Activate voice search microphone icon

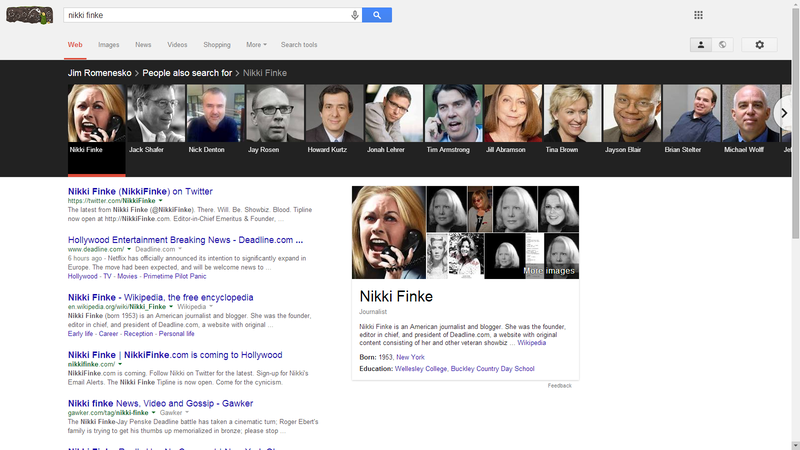(x=355, y=15)
